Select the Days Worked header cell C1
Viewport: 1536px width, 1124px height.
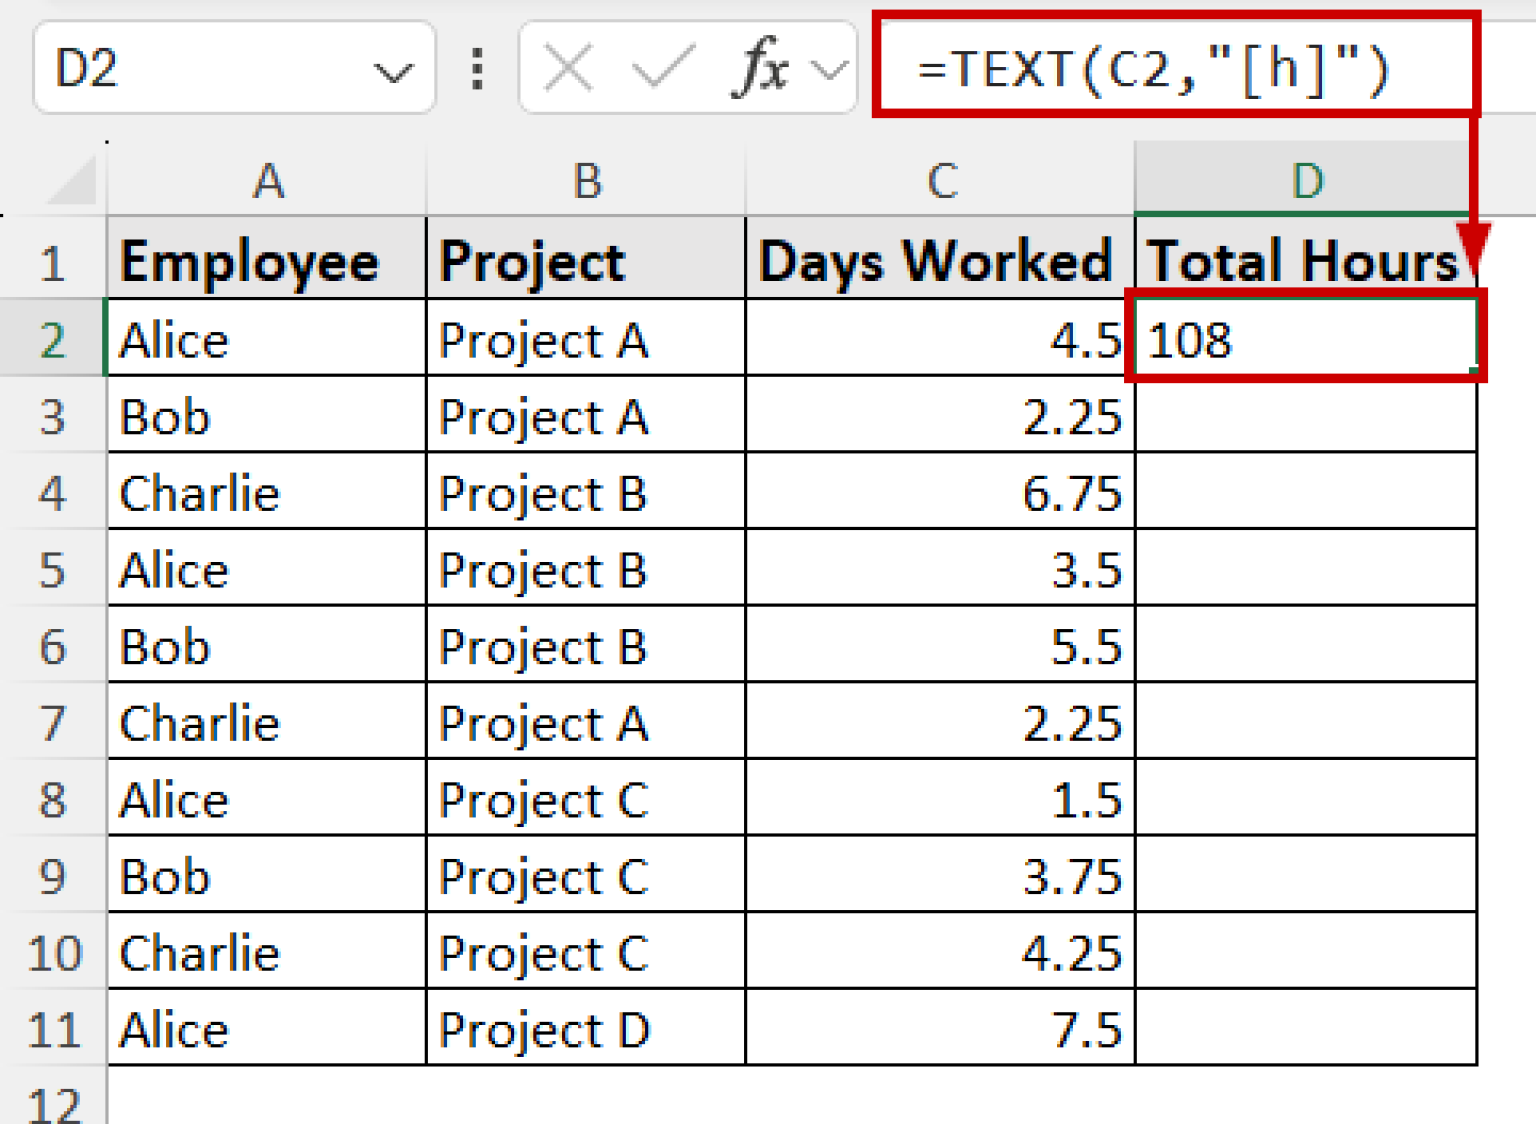(x=935, y=259)
